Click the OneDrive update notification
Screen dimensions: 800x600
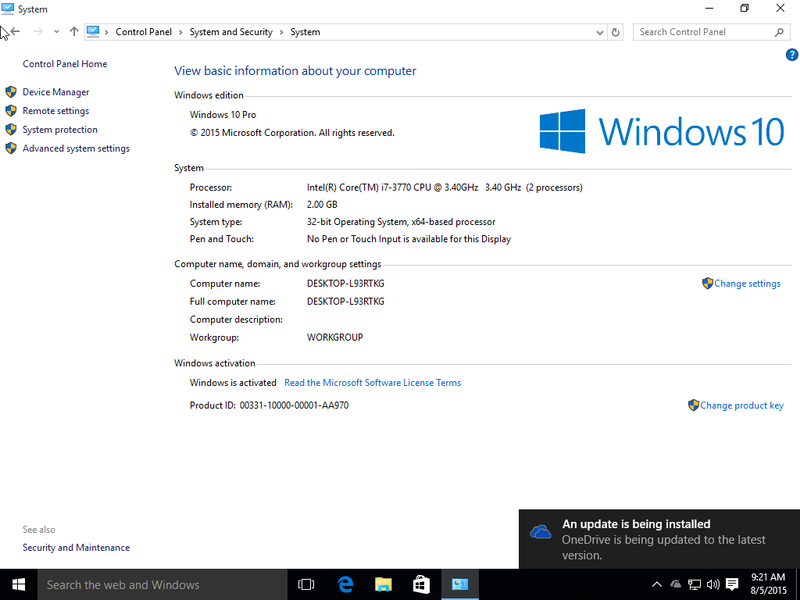pos(659,539)
